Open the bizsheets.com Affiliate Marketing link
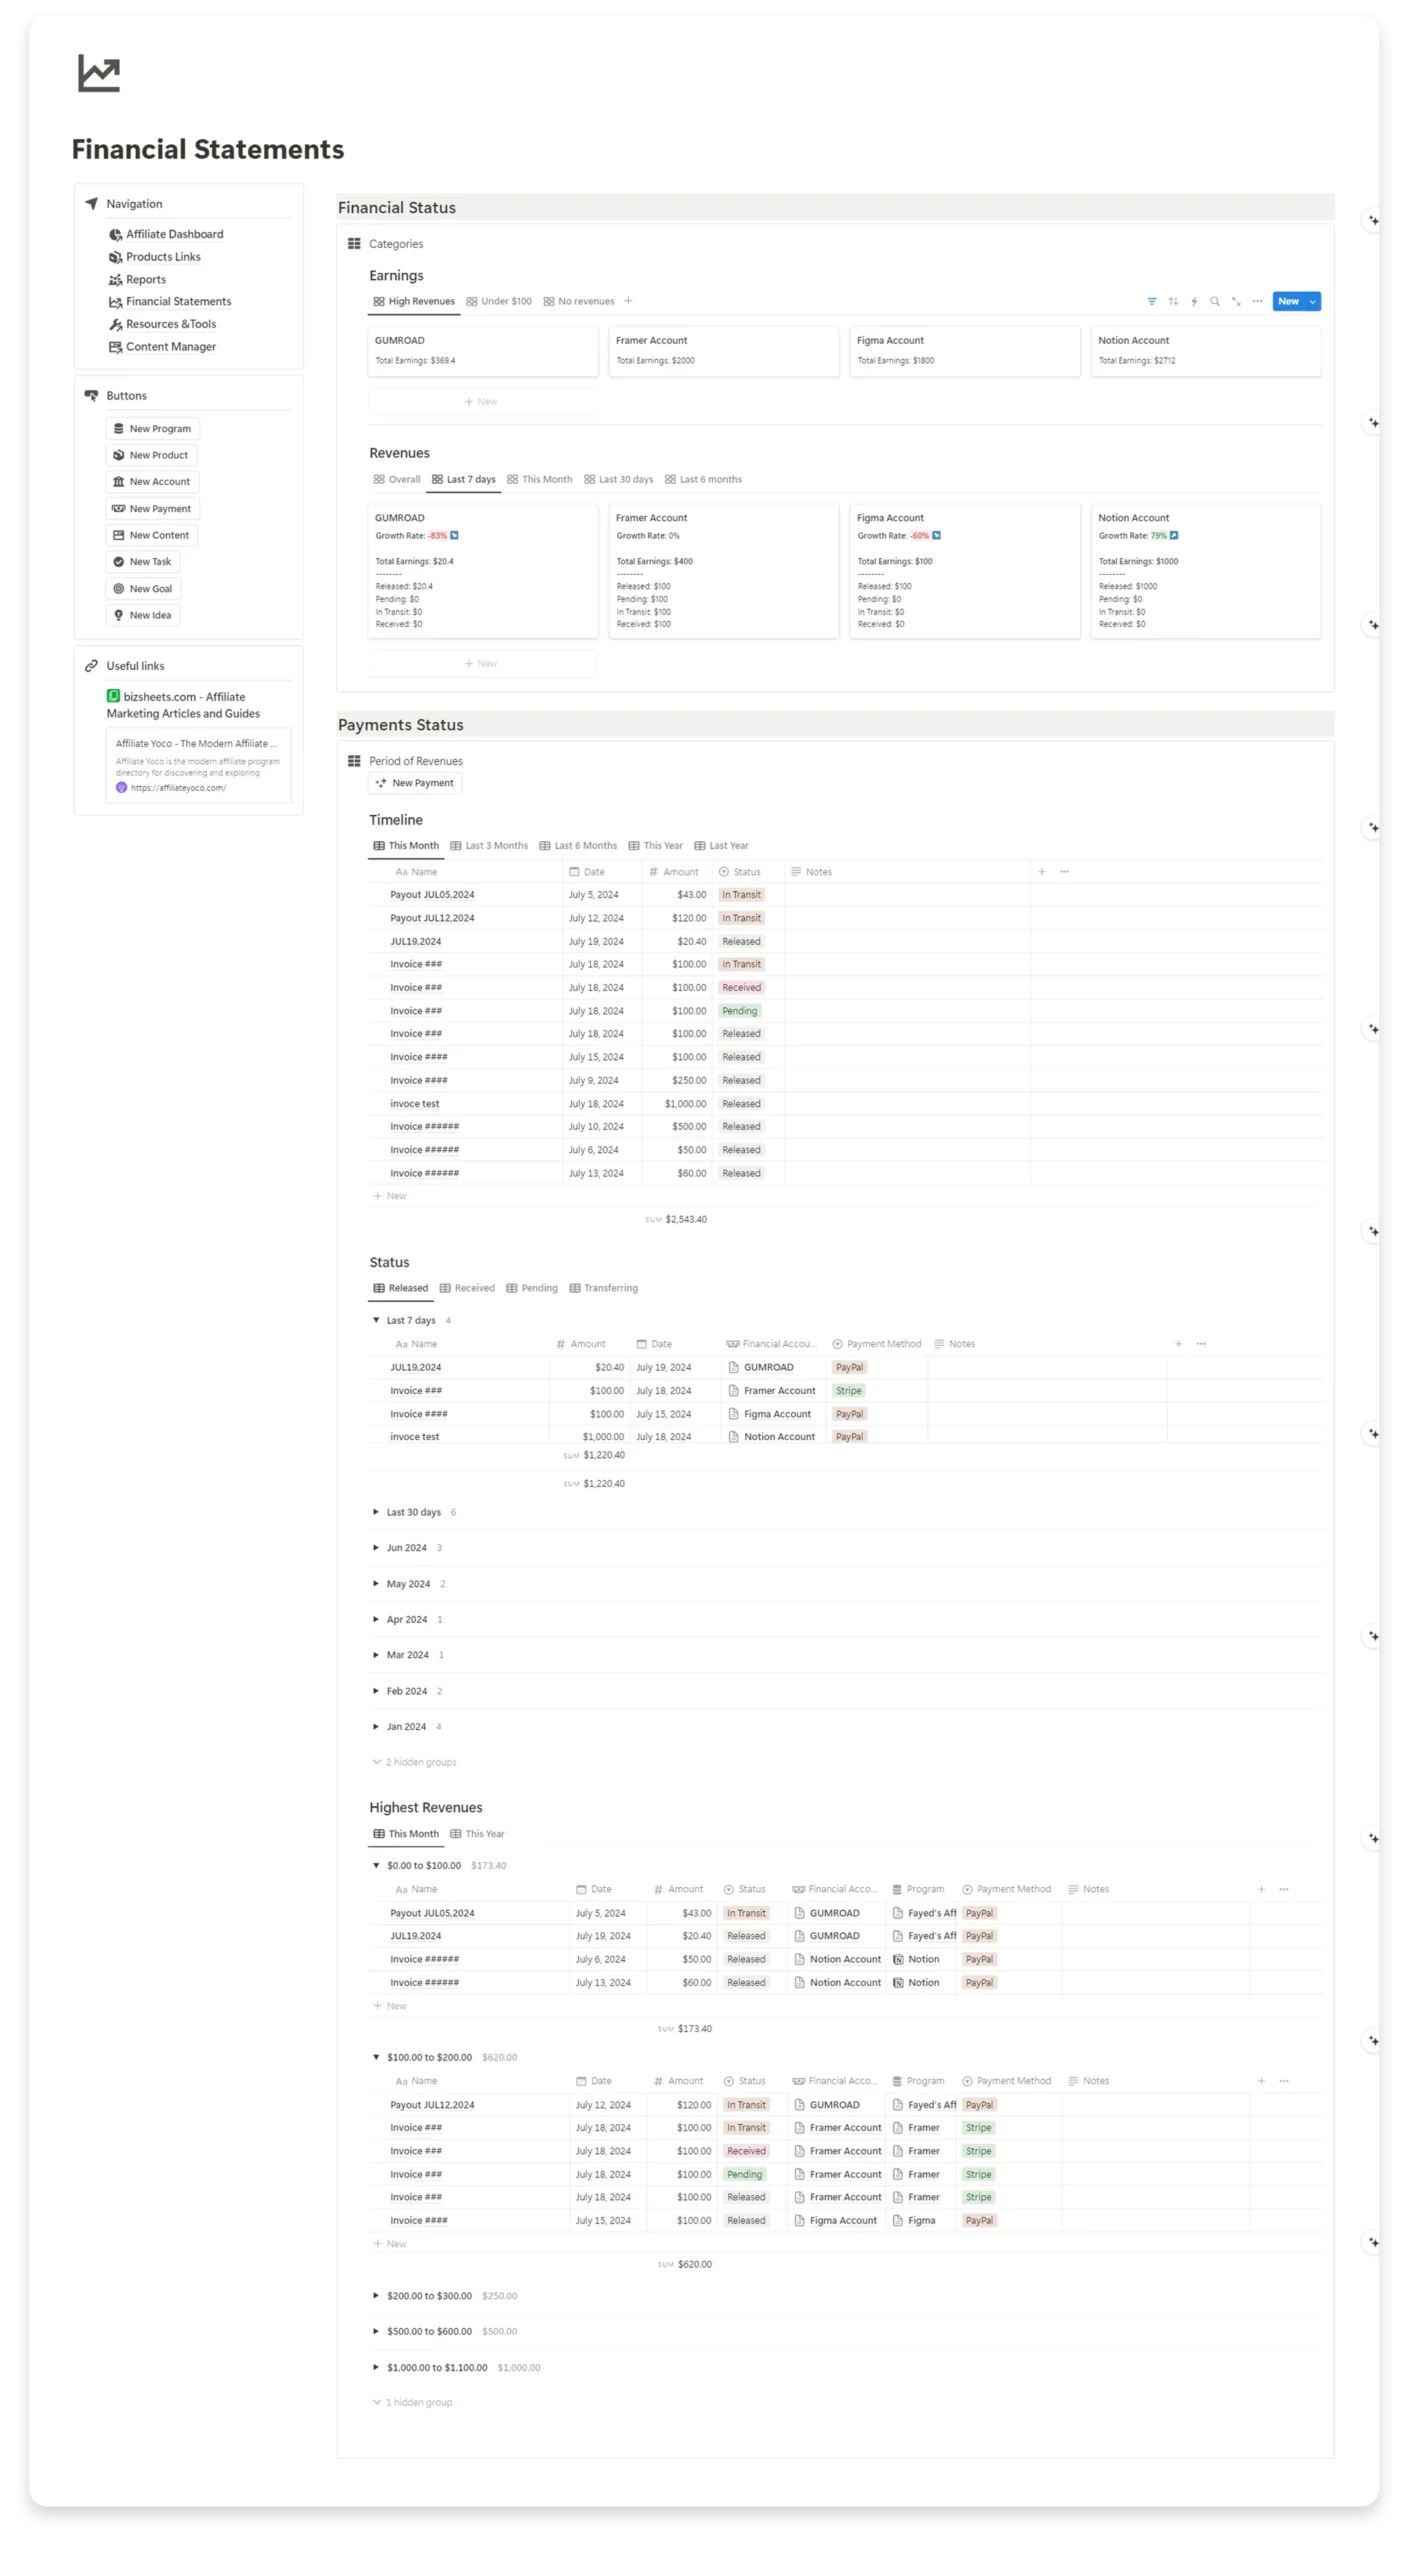The height and width of the screenshot is (2560, 1404). click(183, 704)
